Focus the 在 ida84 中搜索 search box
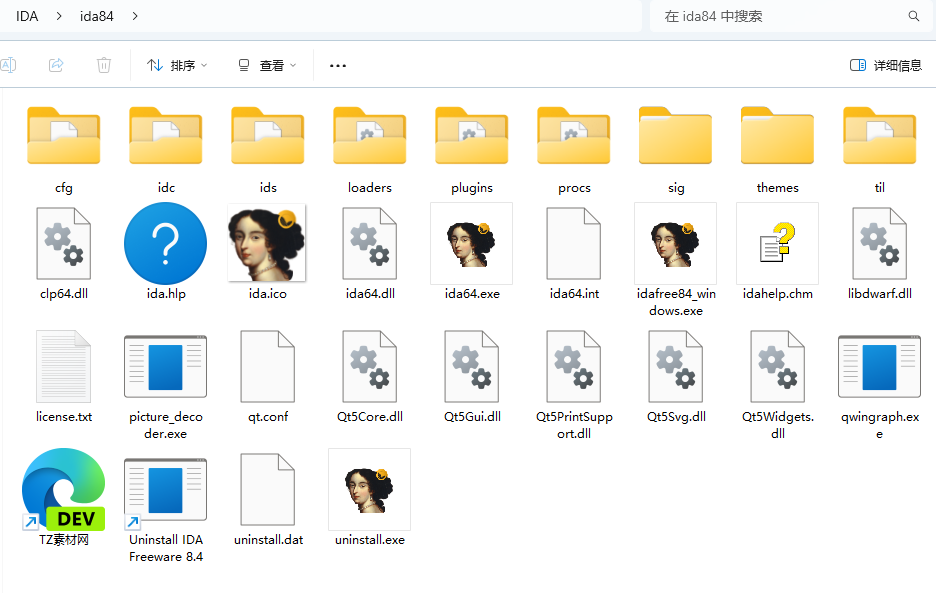 (790, 16)
